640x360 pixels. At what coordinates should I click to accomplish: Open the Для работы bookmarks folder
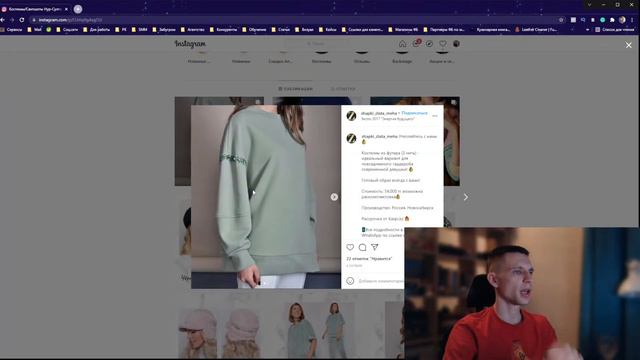coord(96,29)
